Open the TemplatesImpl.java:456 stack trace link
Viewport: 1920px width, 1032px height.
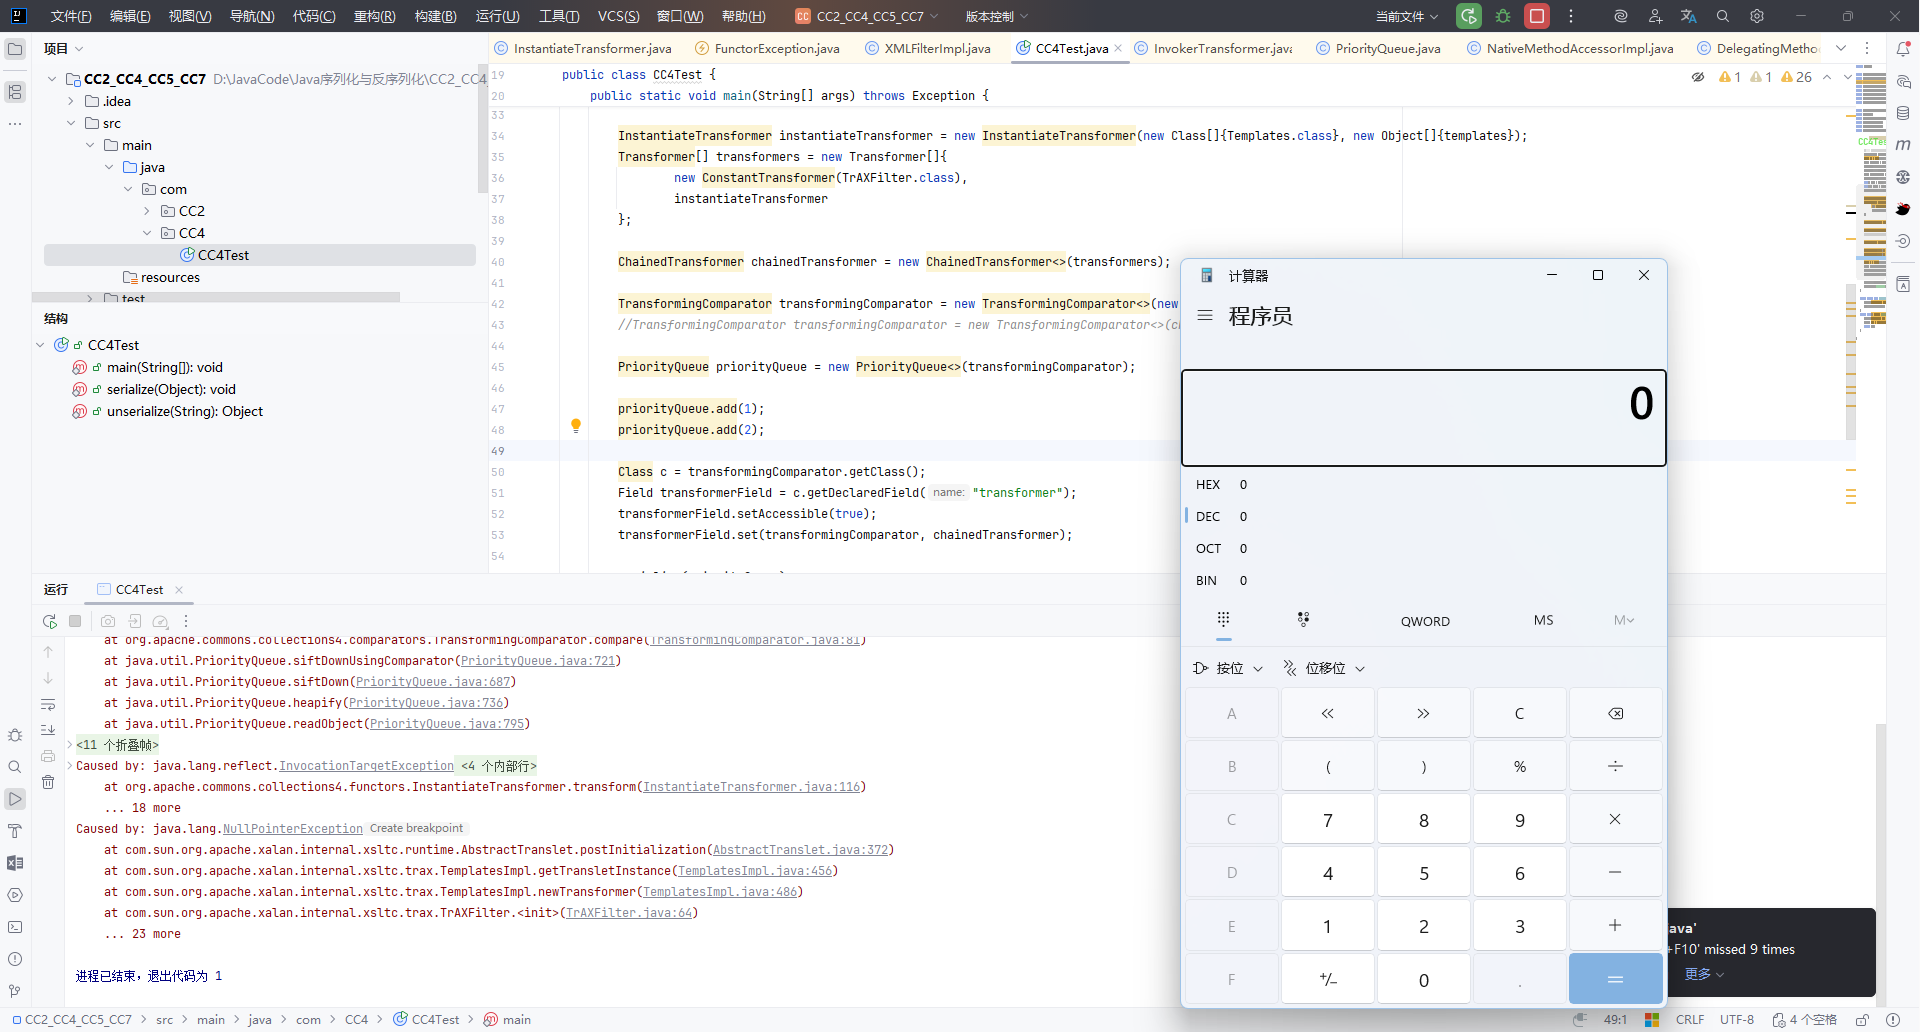[x=754, y=871]
